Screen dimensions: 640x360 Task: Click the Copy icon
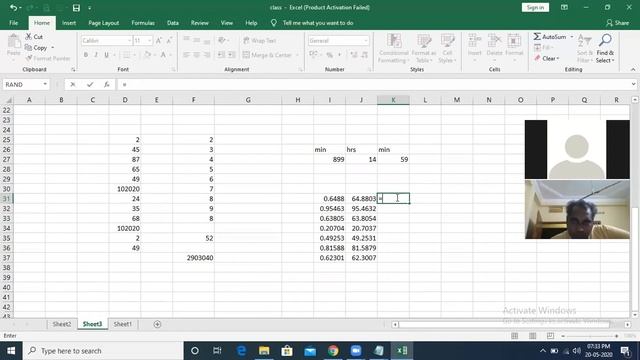pos(28,48)
